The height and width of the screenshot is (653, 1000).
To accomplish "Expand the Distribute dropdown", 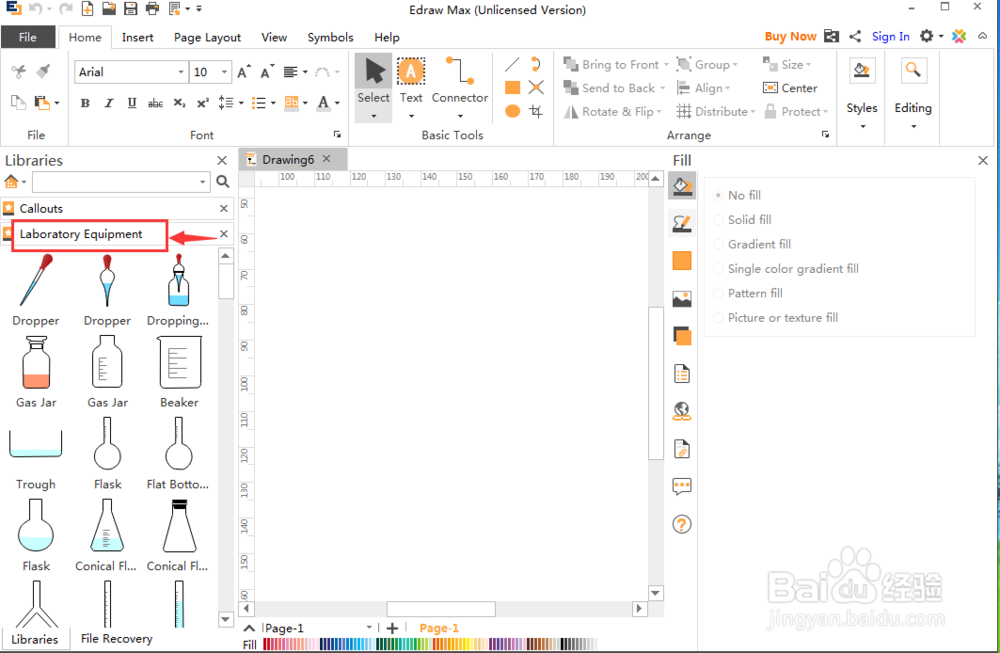I will pyautogui.click(x=753, y=112).
